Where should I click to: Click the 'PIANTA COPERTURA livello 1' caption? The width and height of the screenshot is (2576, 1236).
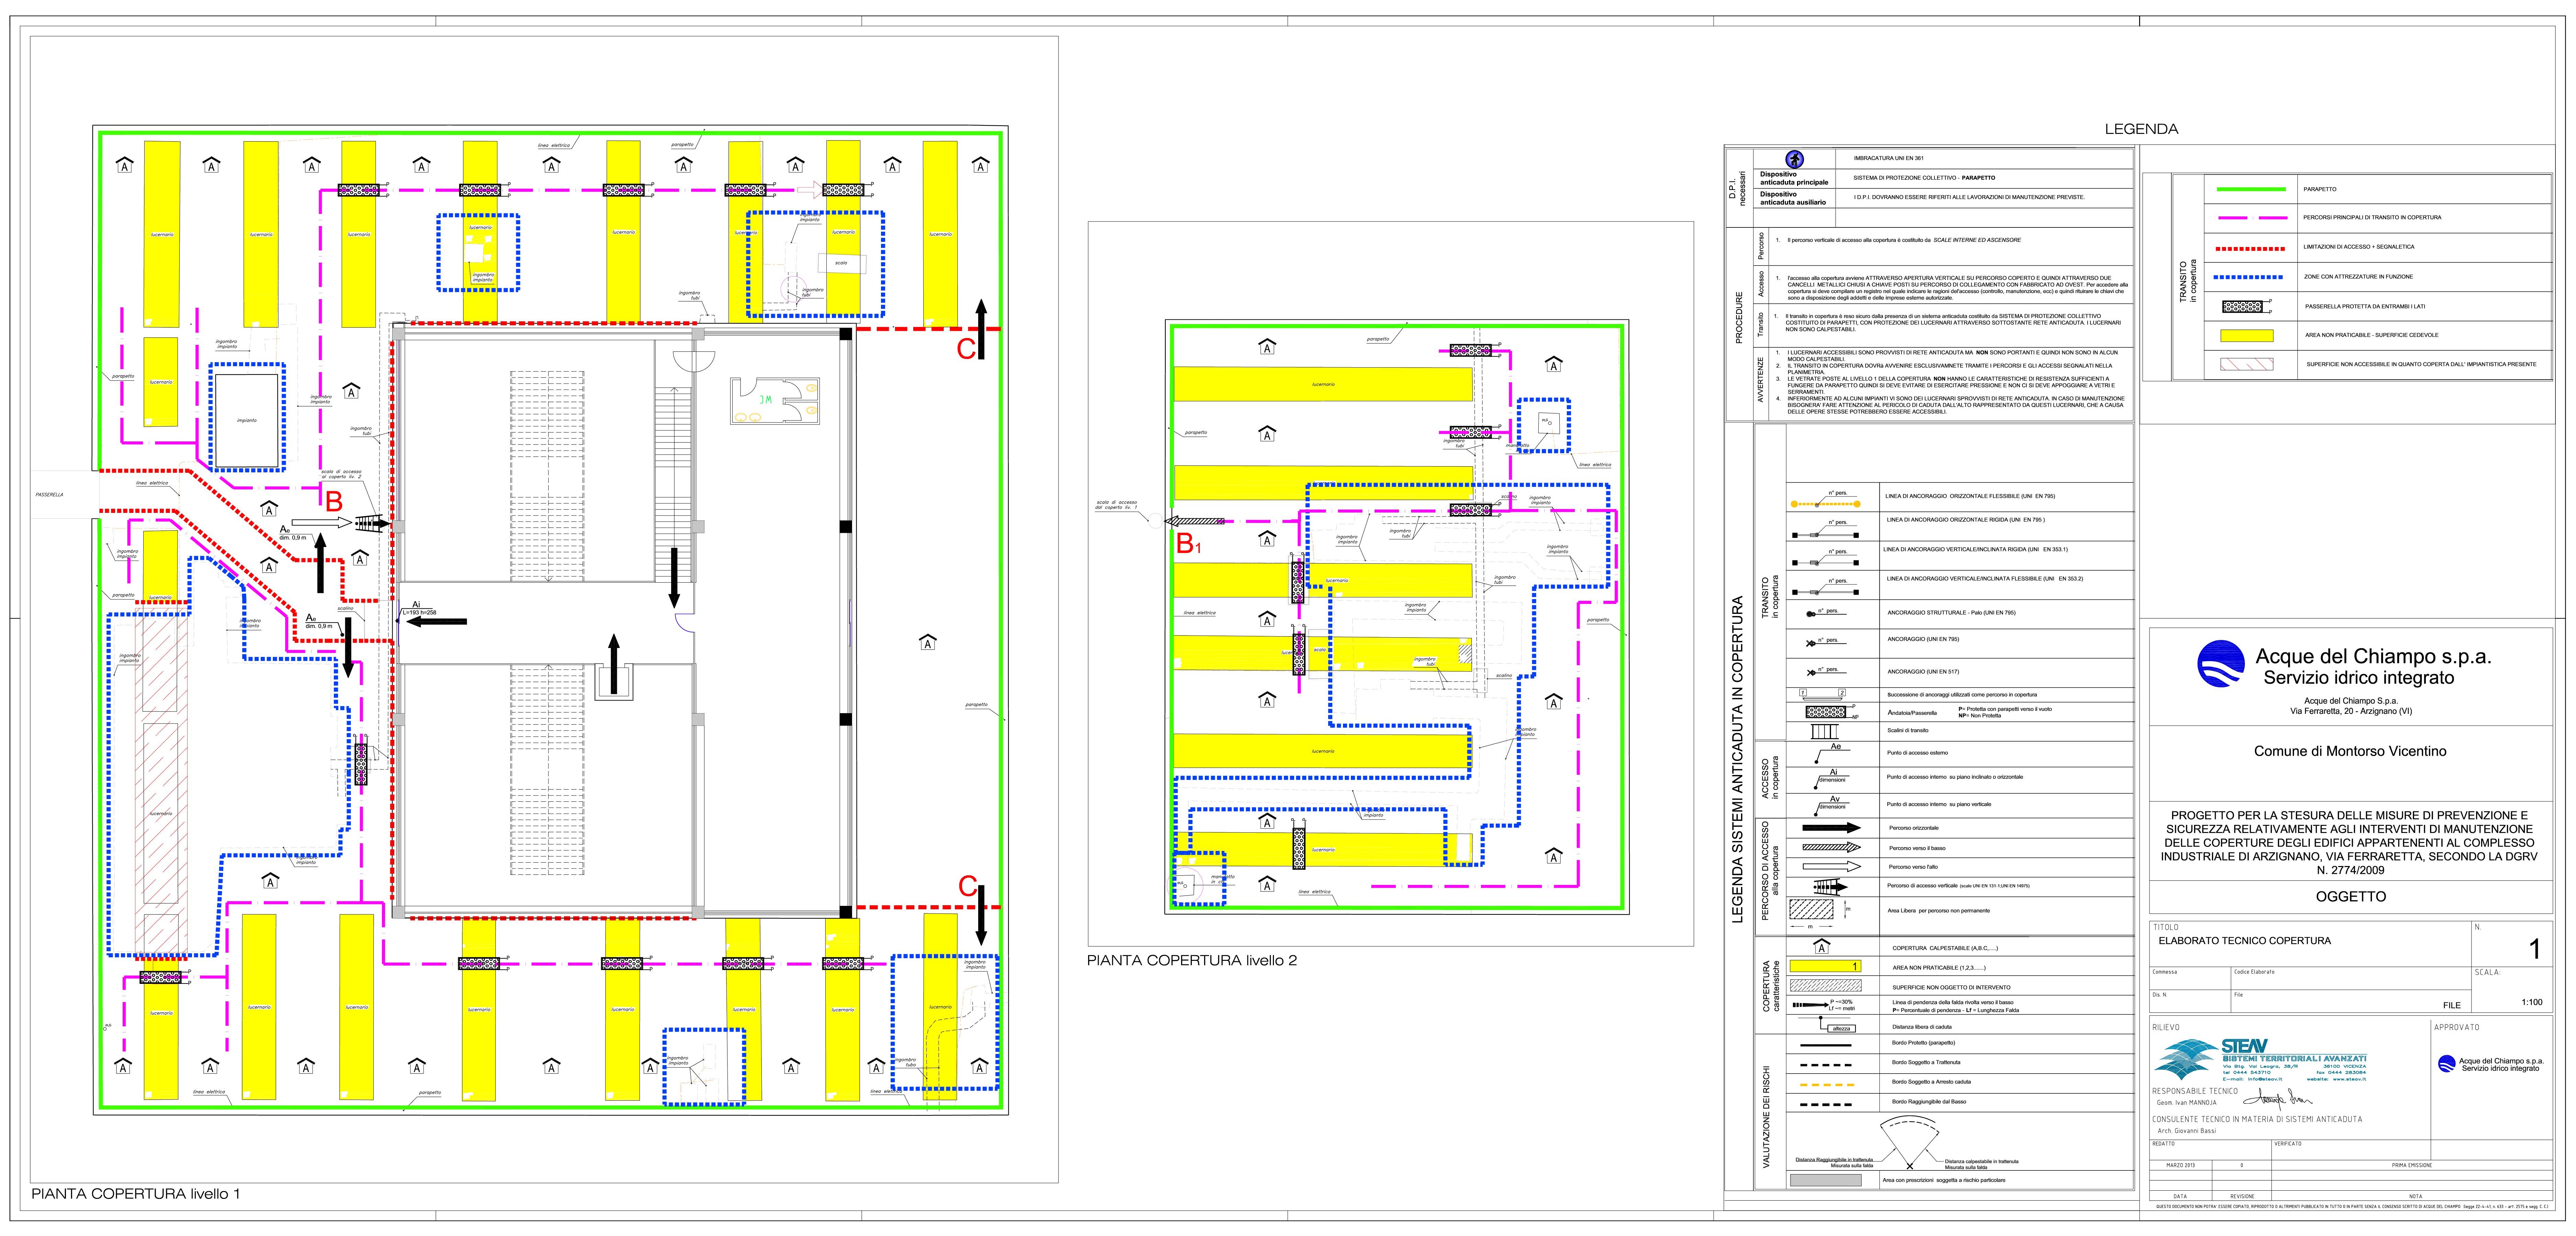[135, 1194]
